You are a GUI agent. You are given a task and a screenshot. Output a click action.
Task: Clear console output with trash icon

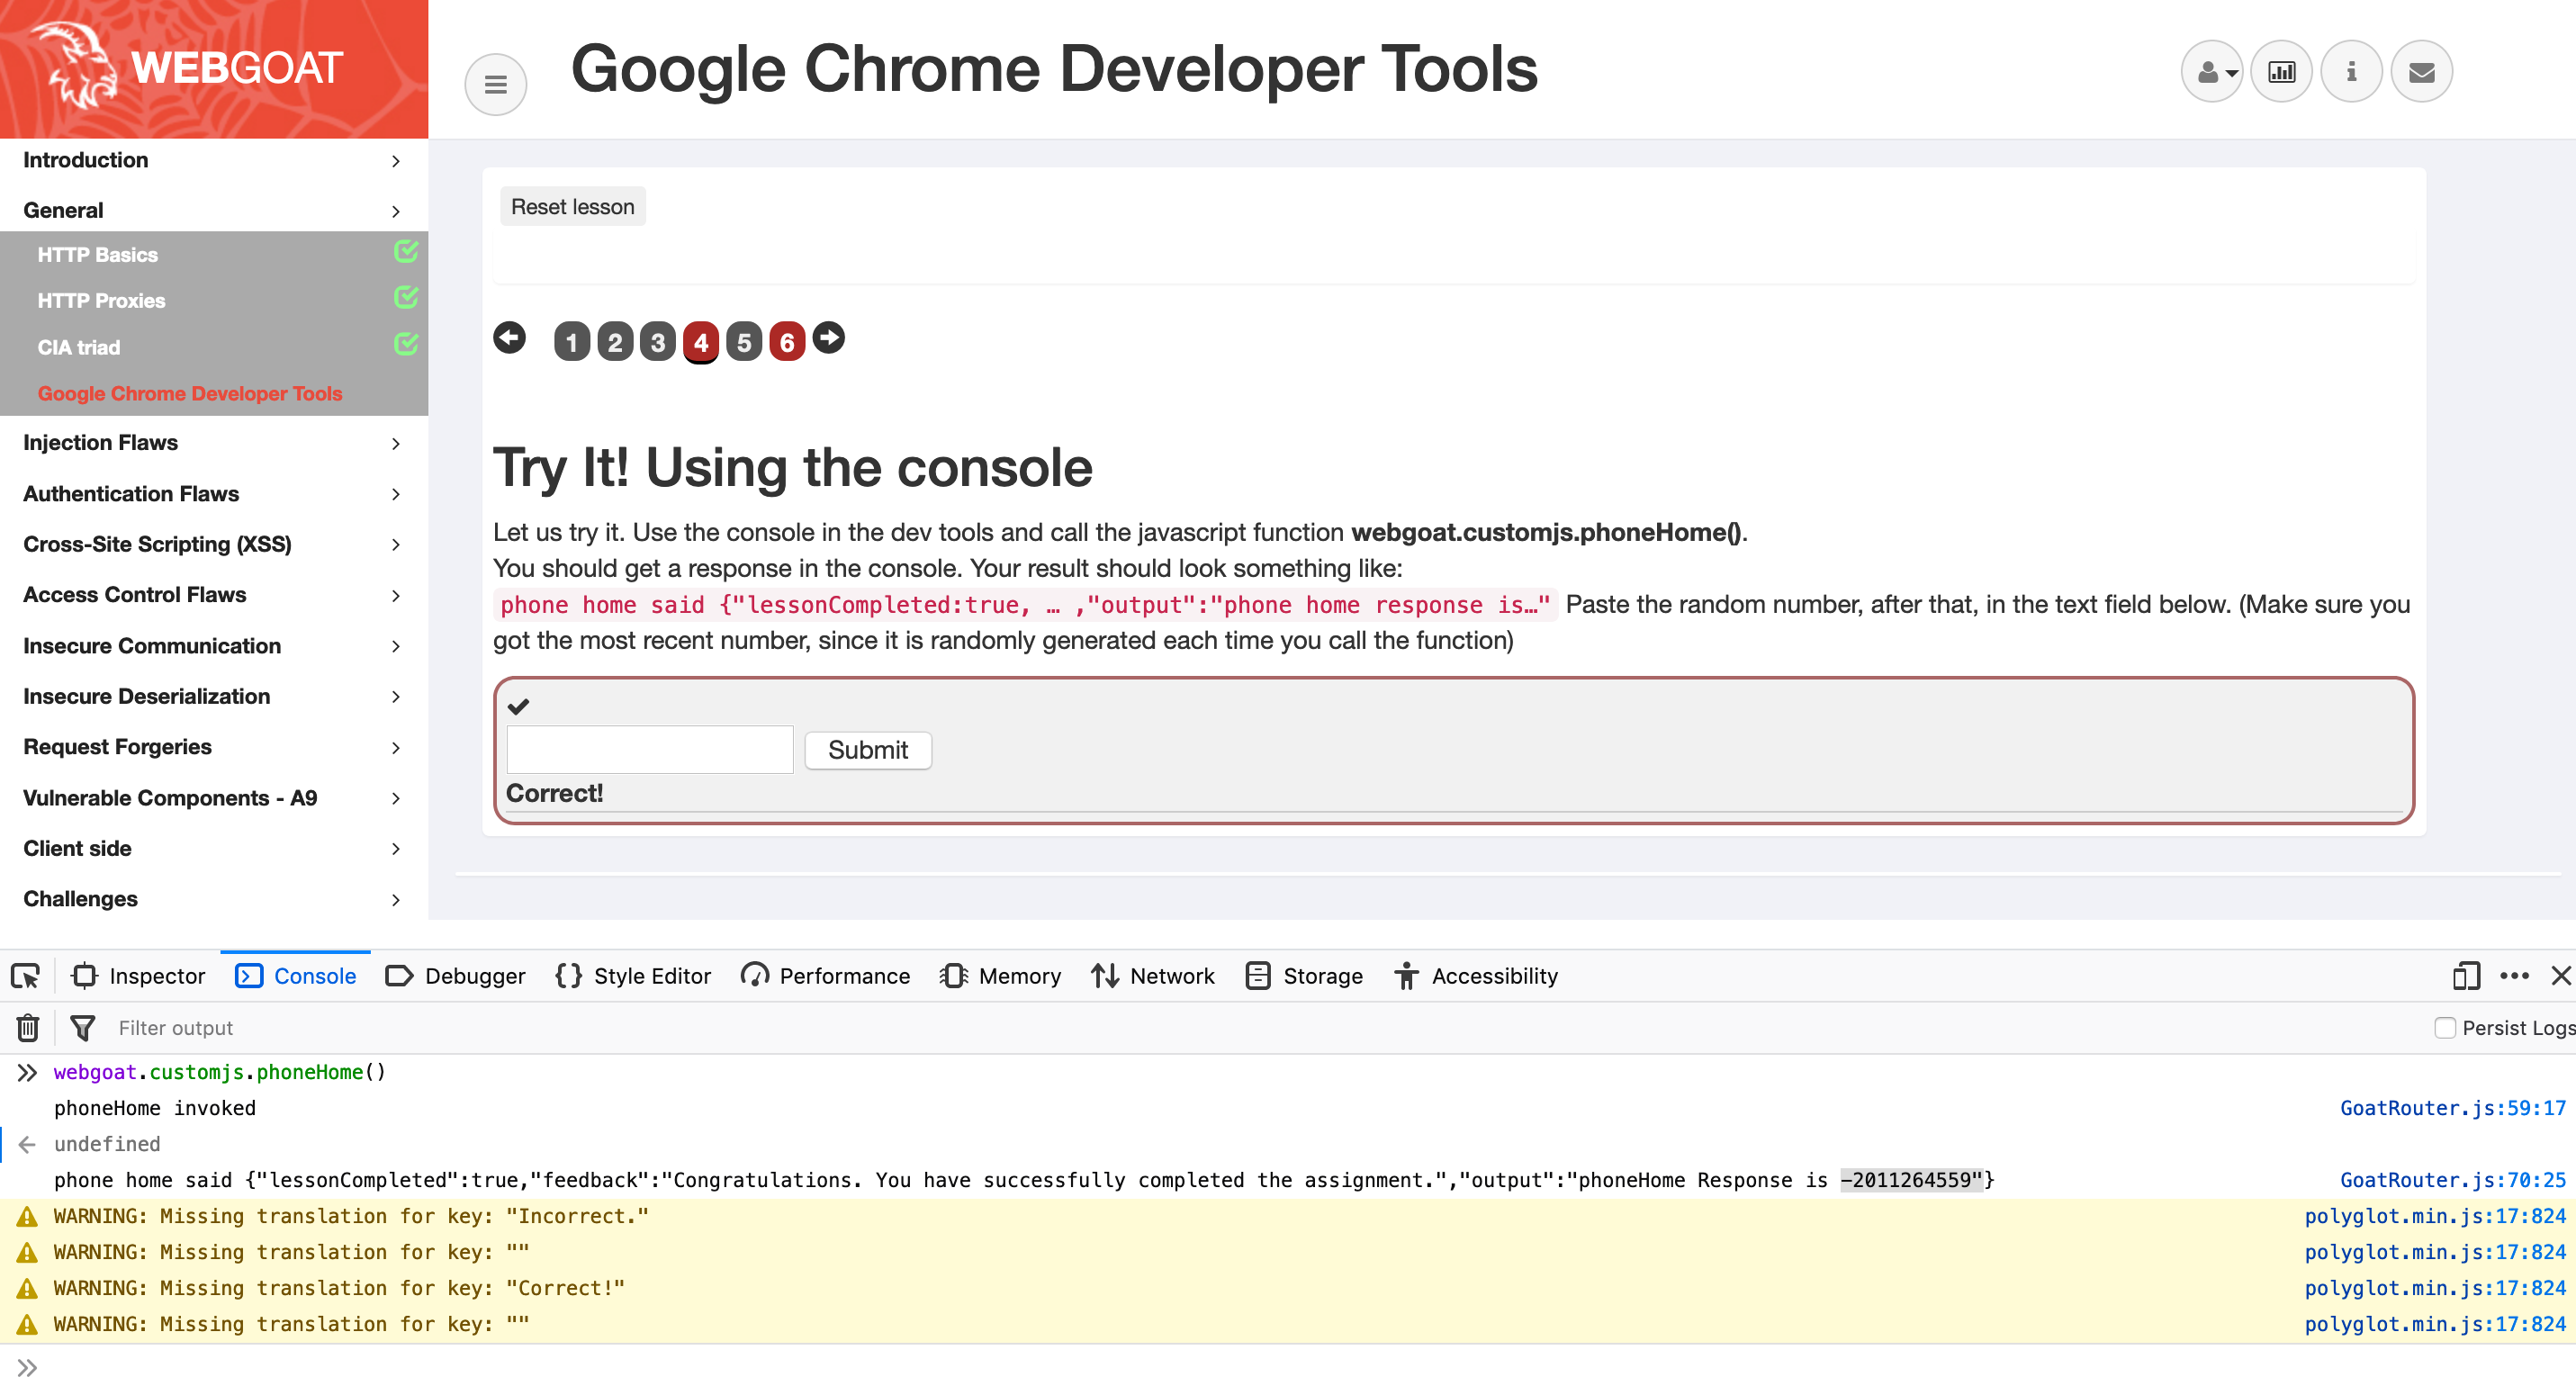tap(28, 1028)
